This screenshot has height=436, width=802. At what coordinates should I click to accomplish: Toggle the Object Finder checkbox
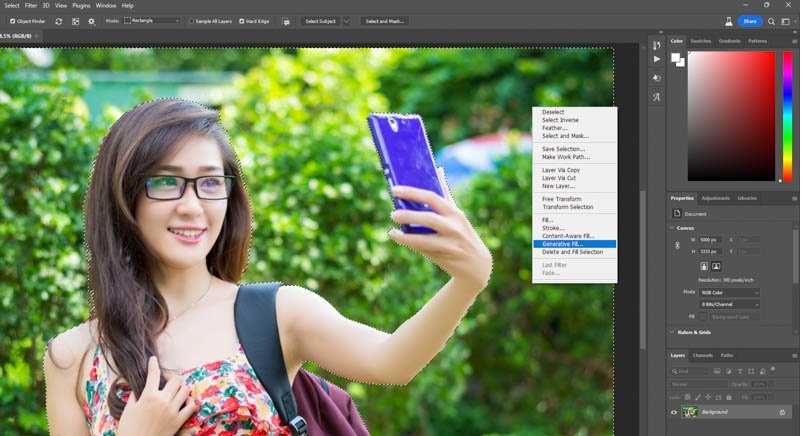click(x=11, y=21)
